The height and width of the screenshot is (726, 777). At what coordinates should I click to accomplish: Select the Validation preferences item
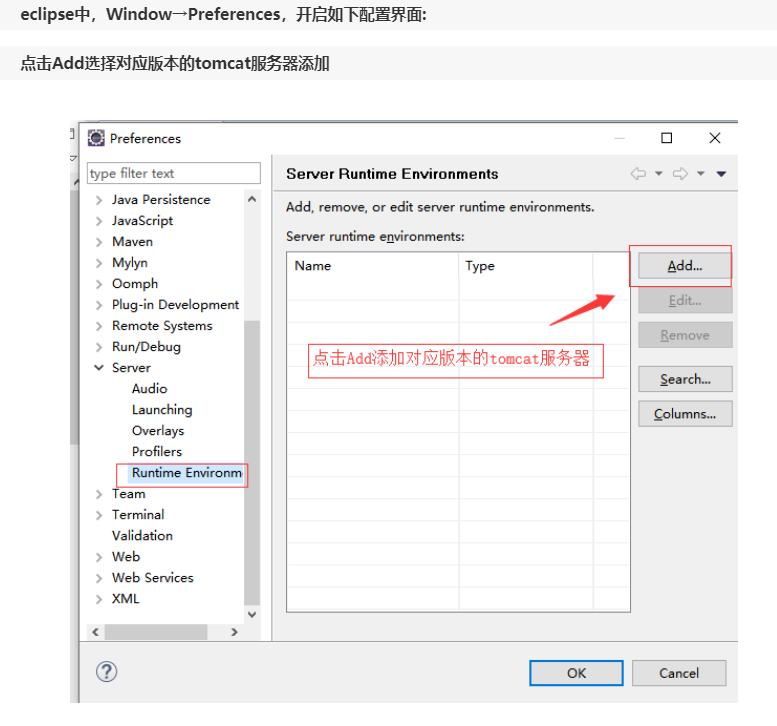click(142, 536)
